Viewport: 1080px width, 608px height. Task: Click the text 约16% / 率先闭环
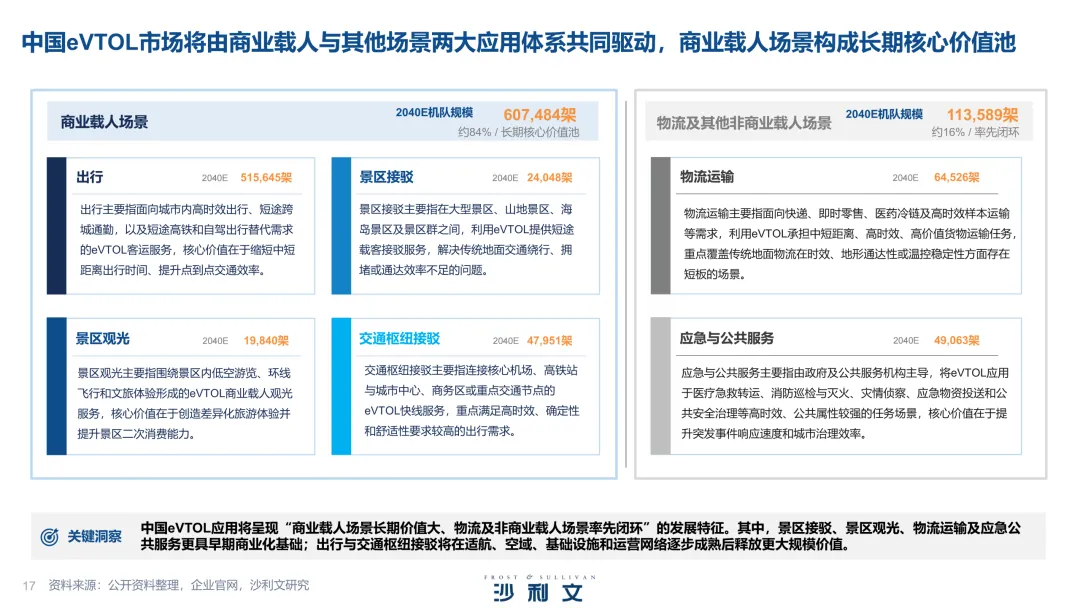pyautogui.click(x=975, y=132)
